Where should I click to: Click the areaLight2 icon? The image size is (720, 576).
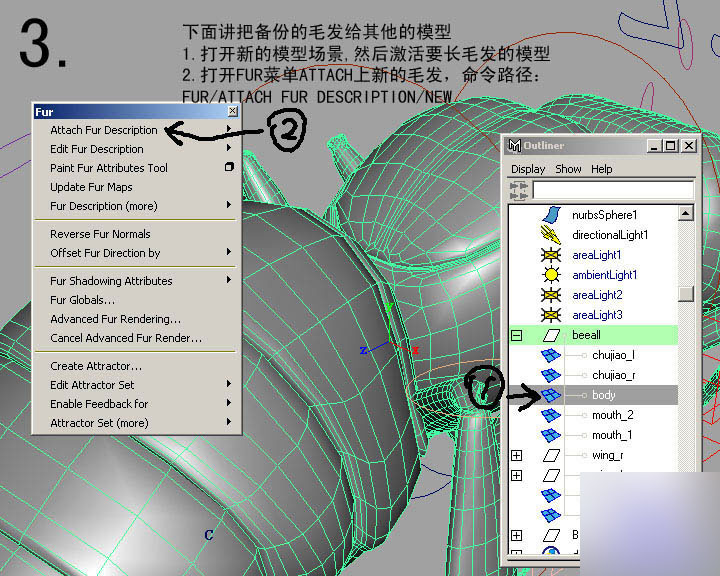point(551,295)
